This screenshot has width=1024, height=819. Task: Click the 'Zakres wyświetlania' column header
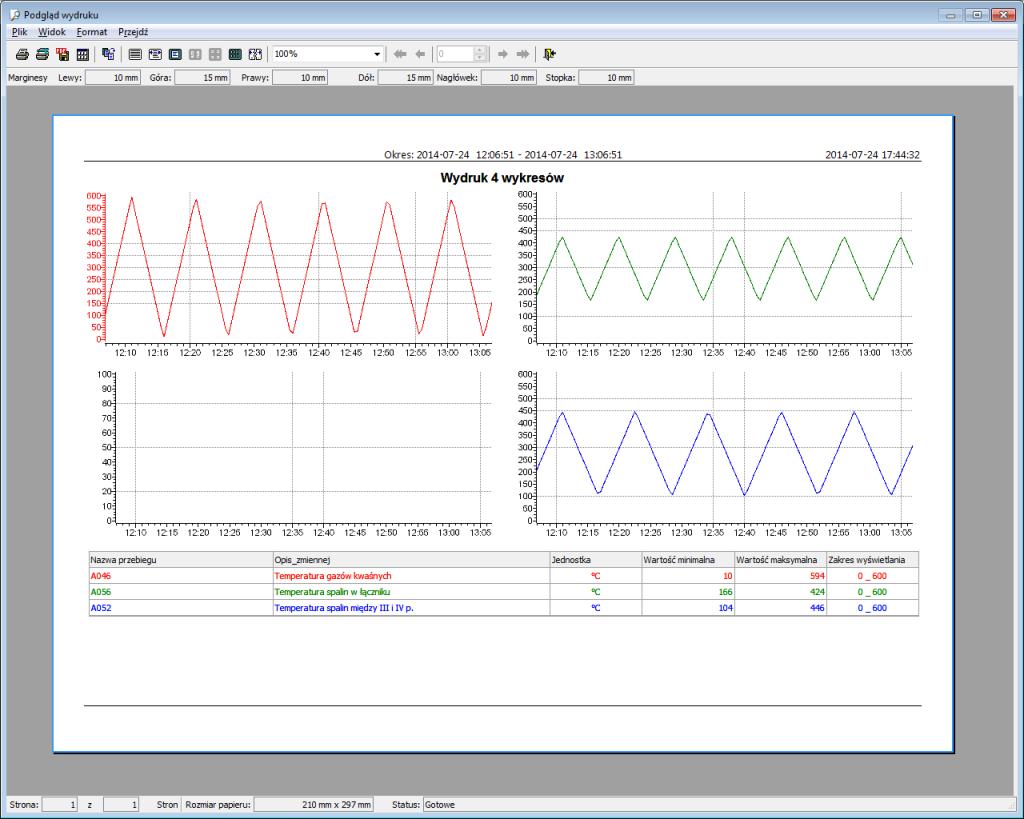click(872, 560)
